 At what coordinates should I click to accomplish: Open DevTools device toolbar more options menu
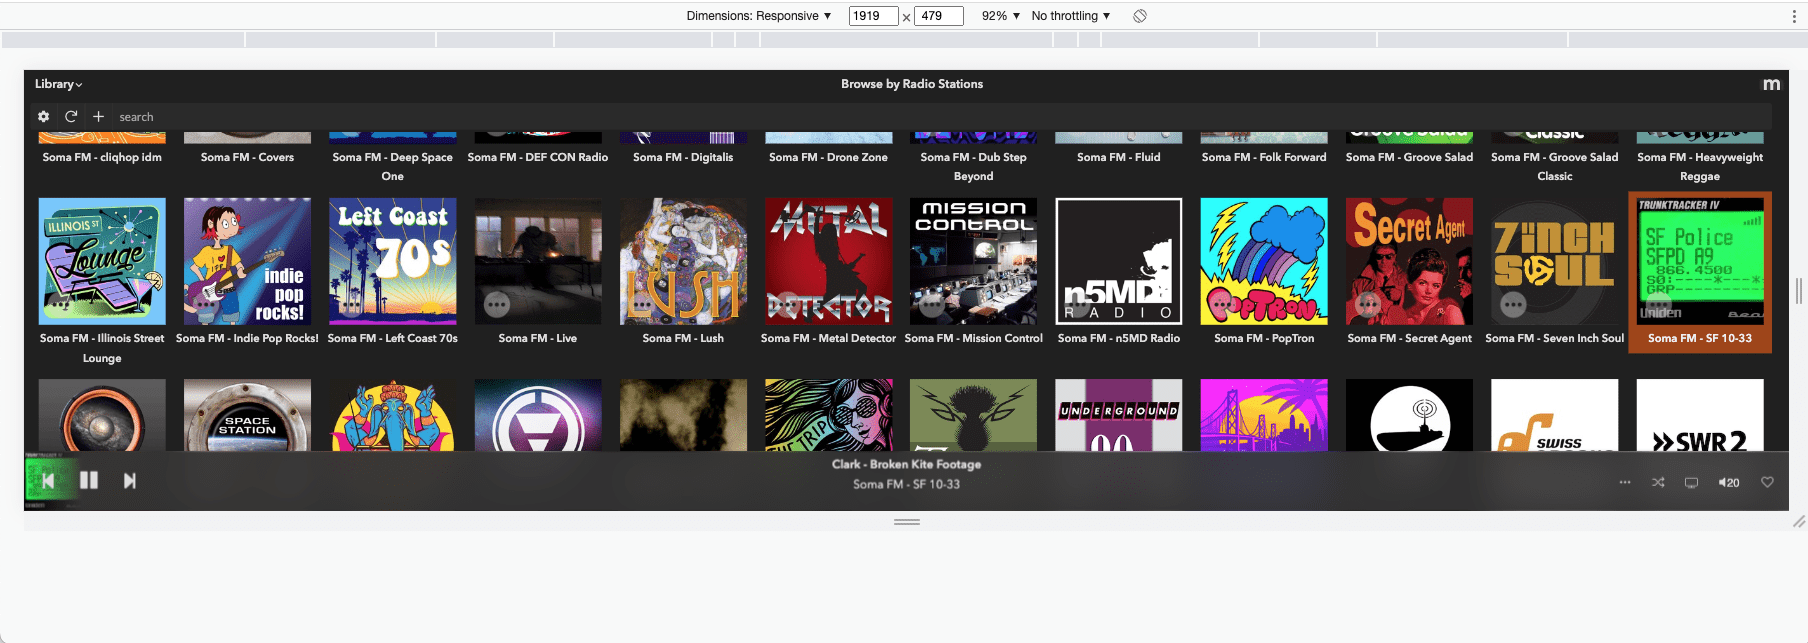(x=1794, y=16)
